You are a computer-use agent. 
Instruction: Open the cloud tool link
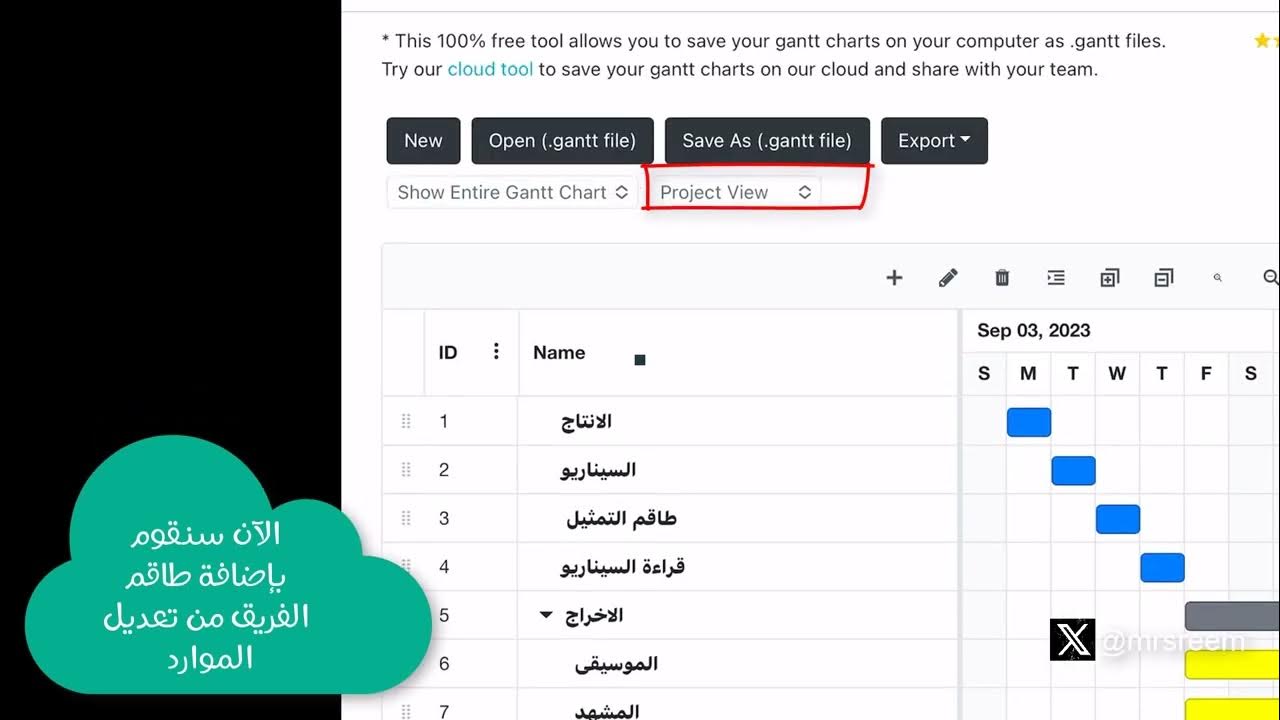[x=489, y=69]
